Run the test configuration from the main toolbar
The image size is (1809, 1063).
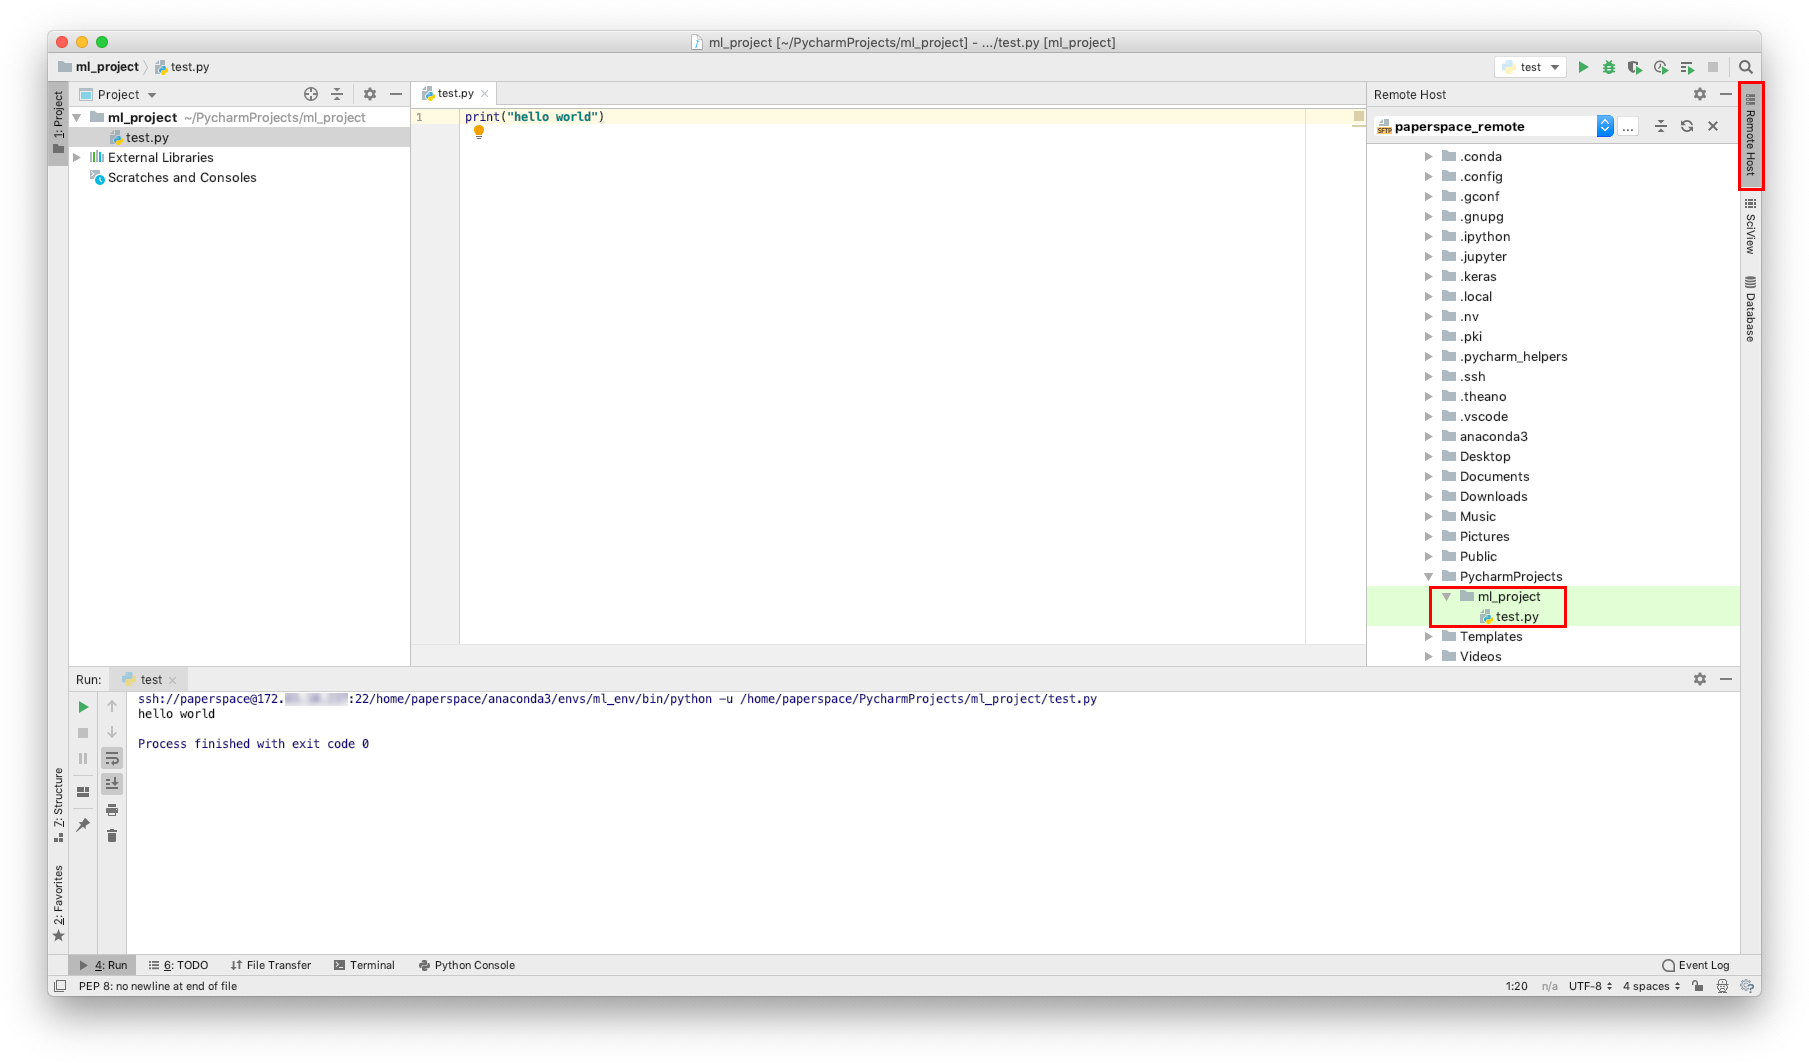(1583, 67)
